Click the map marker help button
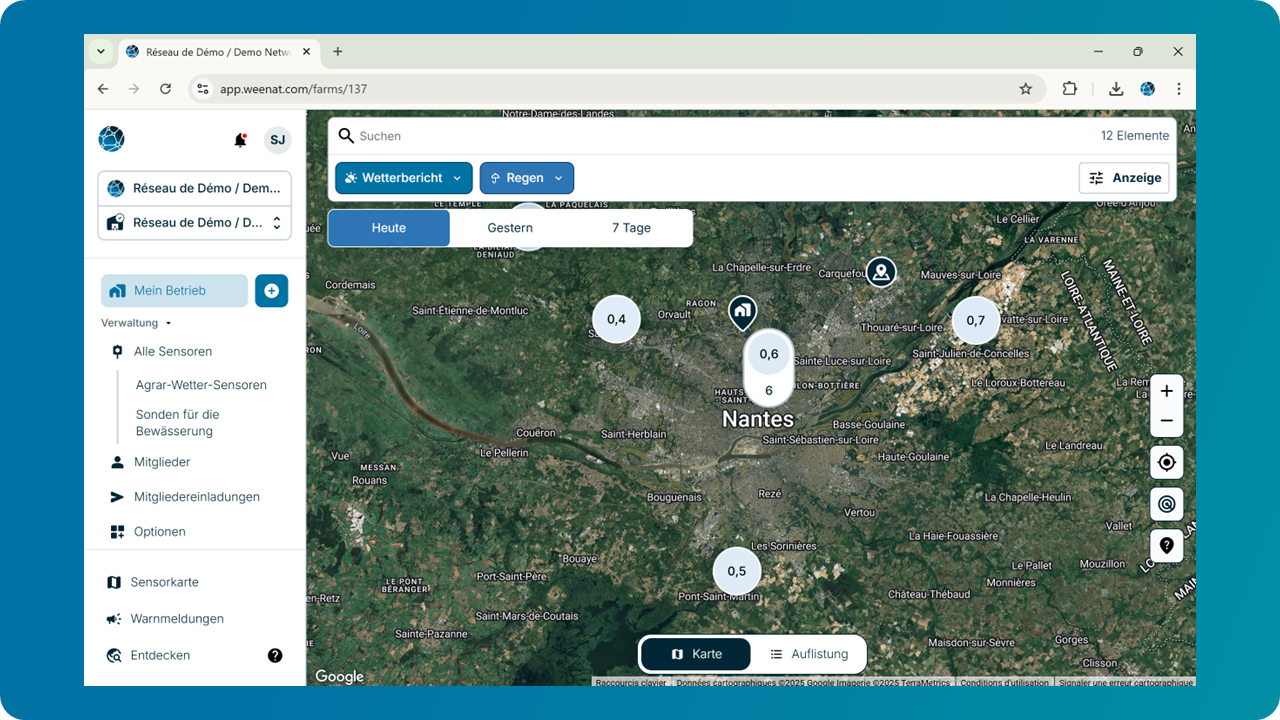The image size is (1280, 720). (1167, 546)
